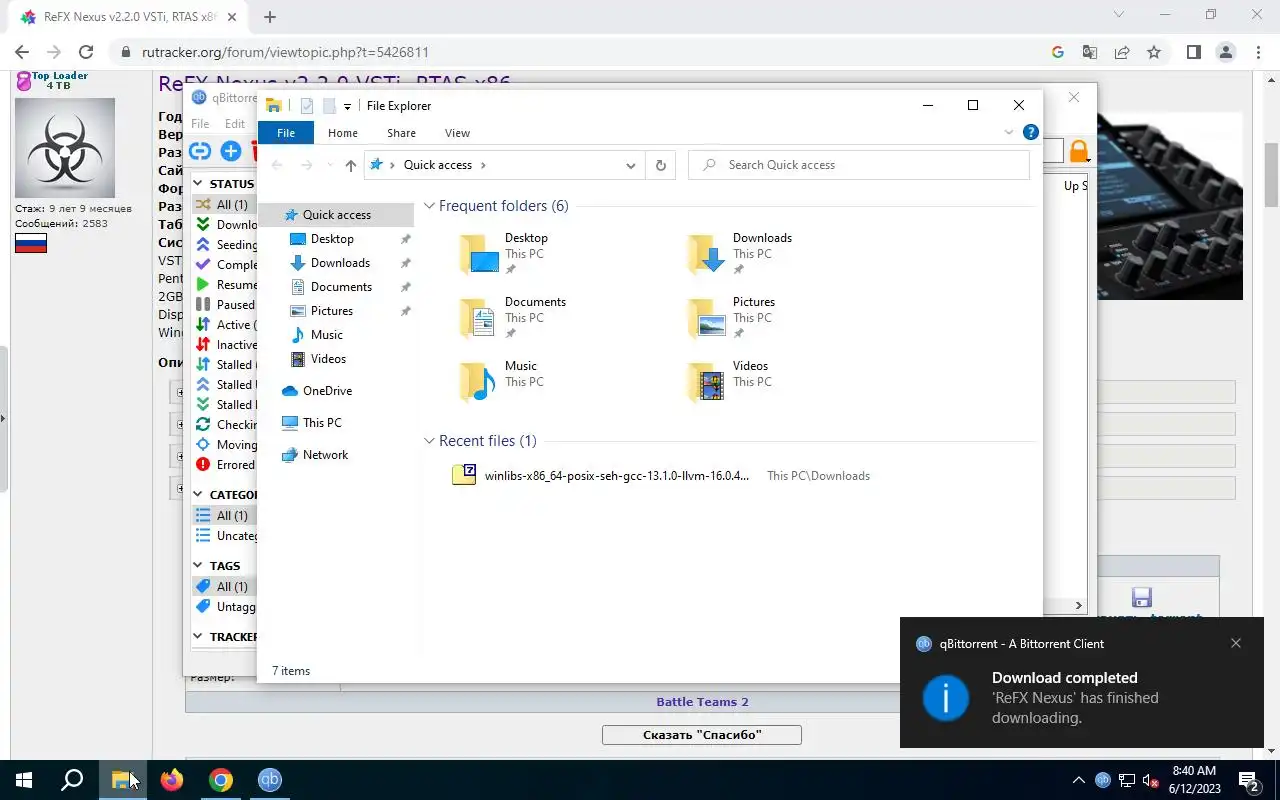Click the Chrome translate page icon
Image resolution: width=1280 pixels, height=800 pixels.
1090,52
